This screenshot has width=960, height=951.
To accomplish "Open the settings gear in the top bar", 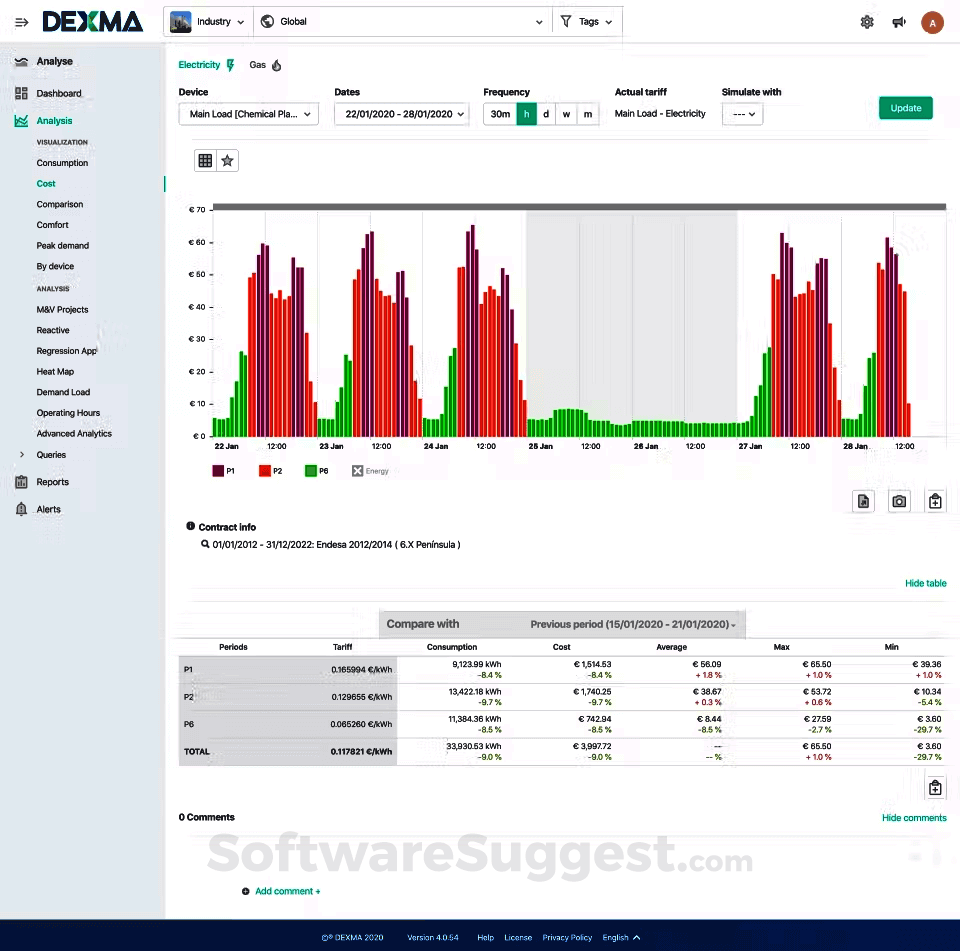I will tap(866, 21).
